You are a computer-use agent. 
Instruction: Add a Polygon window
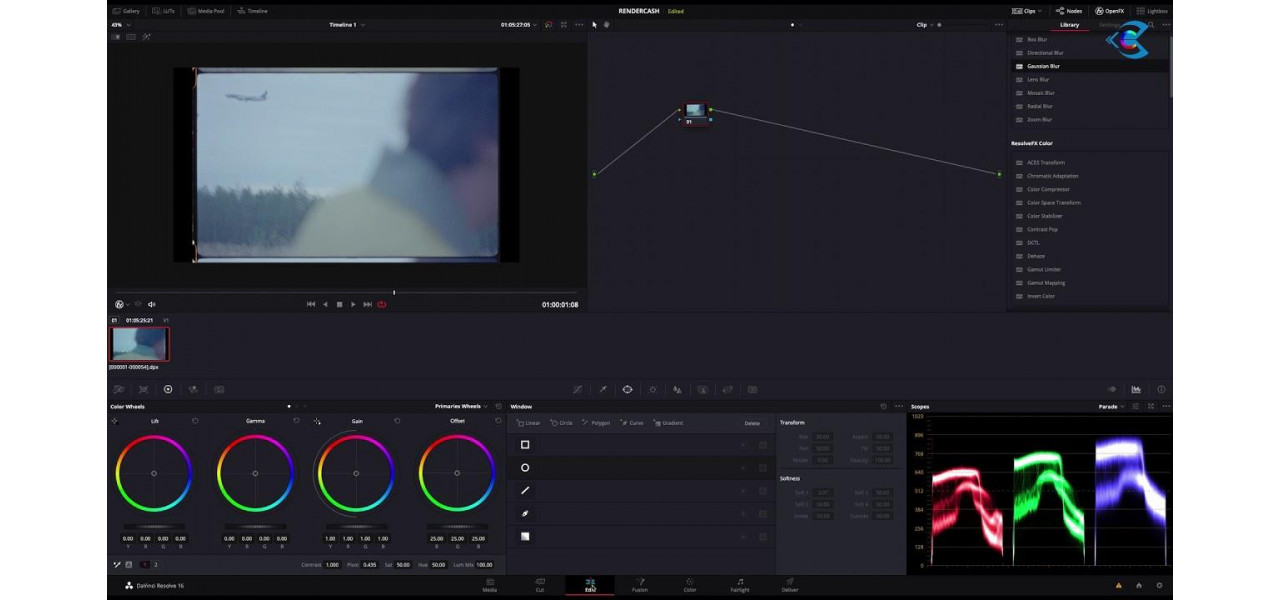(x=596, y=423)
